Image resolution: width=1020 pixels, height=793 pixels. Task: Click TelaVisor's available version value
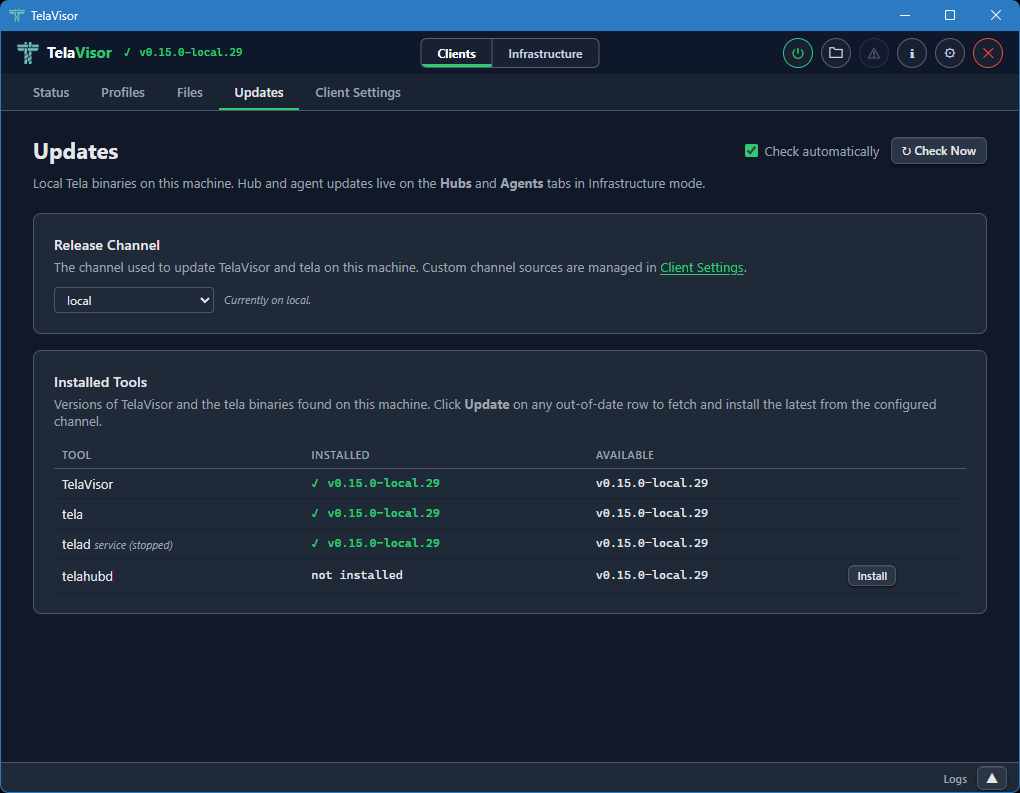tap(652, 483)
